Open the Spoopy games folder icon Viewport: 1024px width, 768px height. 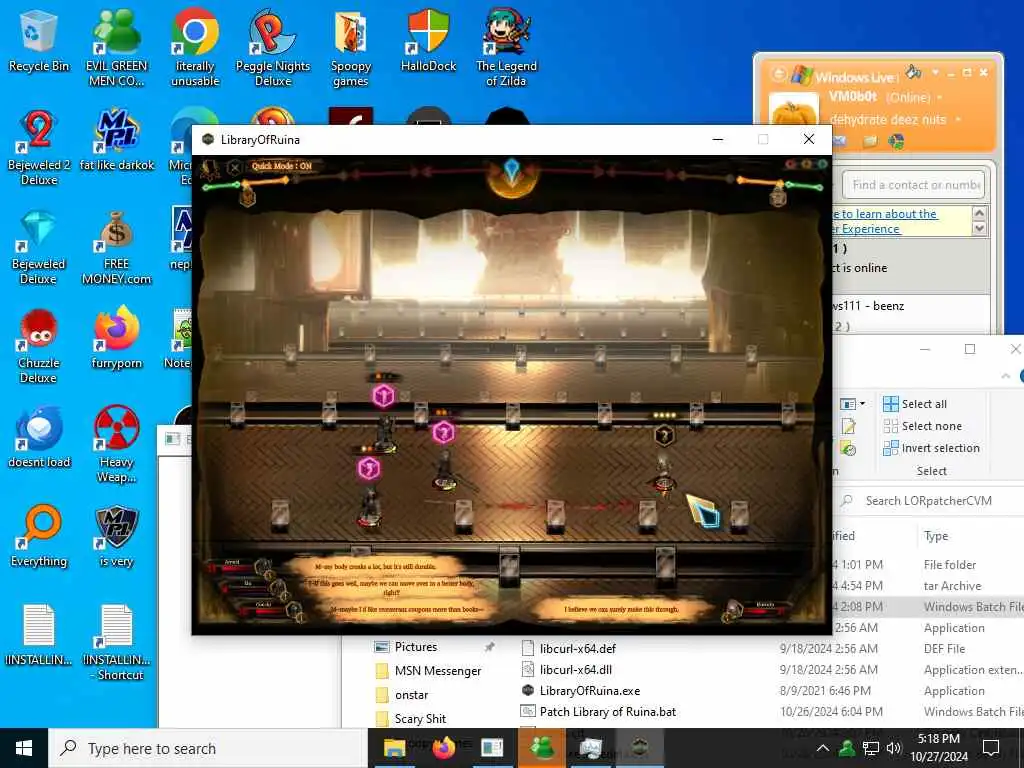[x=351, y=47]
